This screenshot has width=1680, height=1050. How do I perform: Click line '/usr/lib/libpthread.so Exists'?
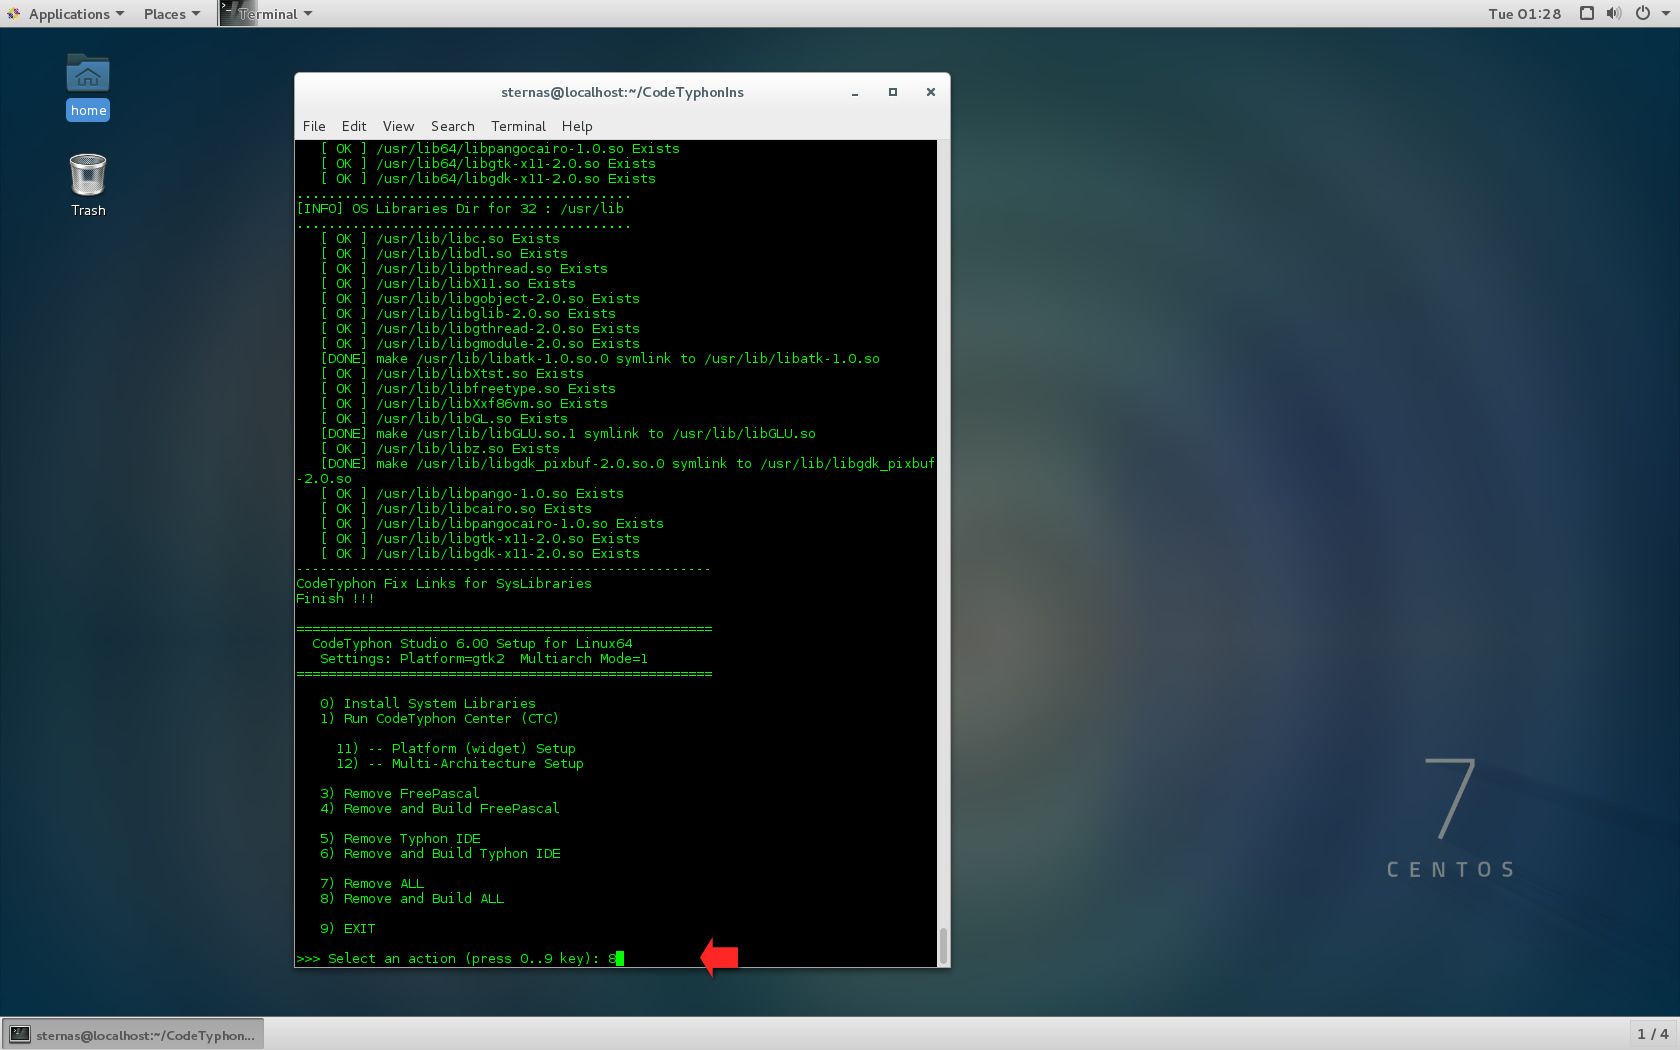pos(464,268)
